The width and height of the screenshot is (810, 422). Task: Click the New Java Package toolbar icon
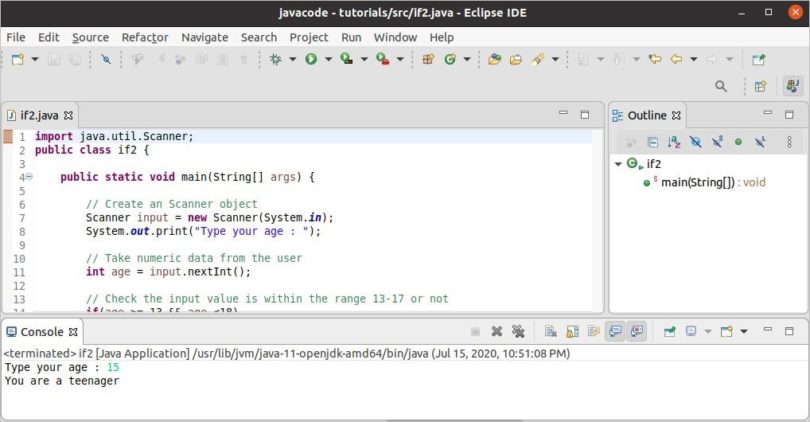(x=428, y=60)
